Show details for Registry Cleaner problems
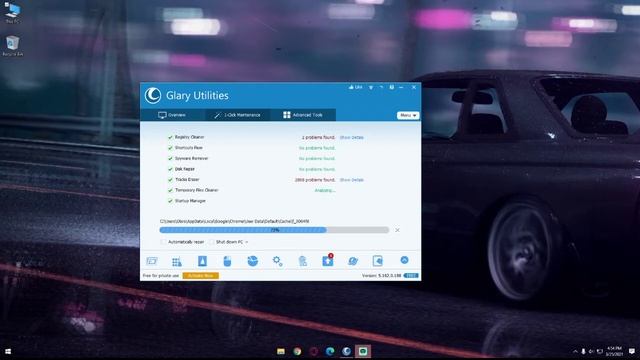The height and width of the screenshot is (360, 640). [x=351, y=138]
